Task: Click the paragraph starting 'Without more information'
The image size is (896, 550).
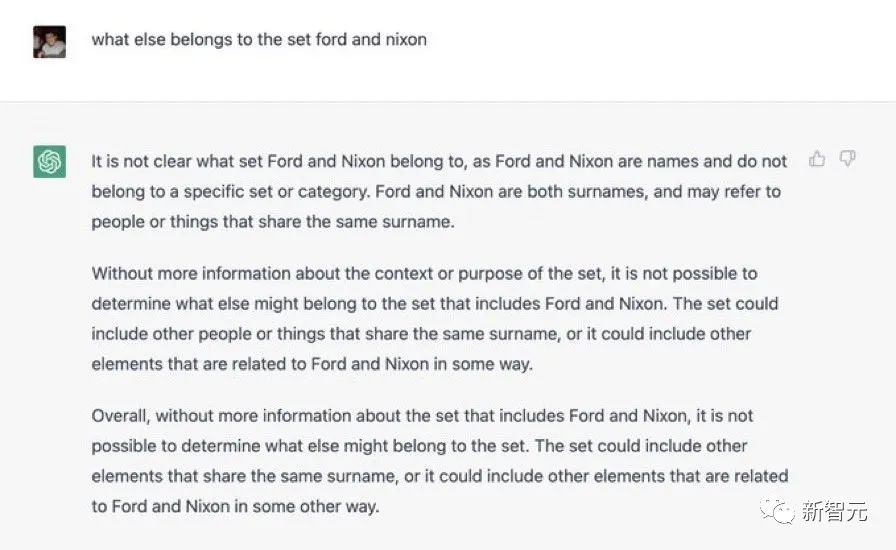Action: (x=435, y=318)
